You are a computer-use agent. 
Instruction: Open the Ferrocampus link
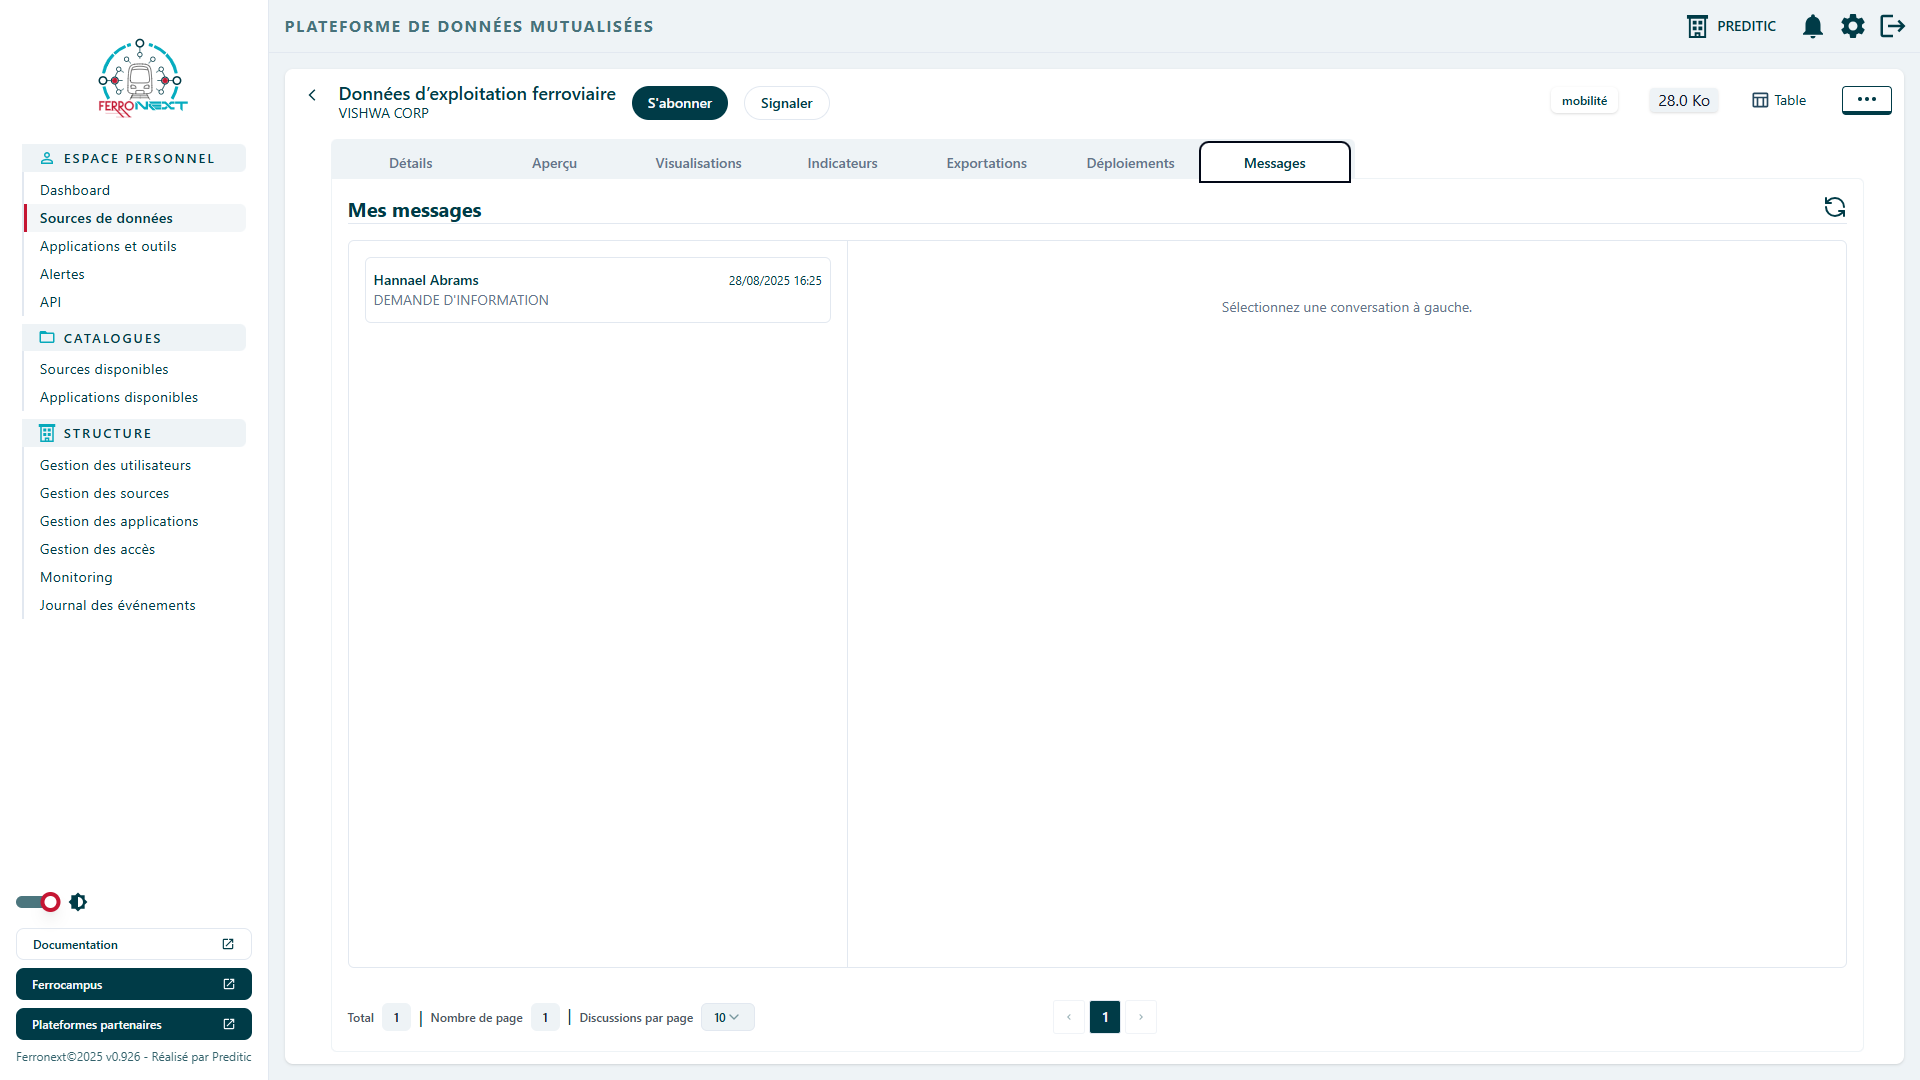(134, 984)
